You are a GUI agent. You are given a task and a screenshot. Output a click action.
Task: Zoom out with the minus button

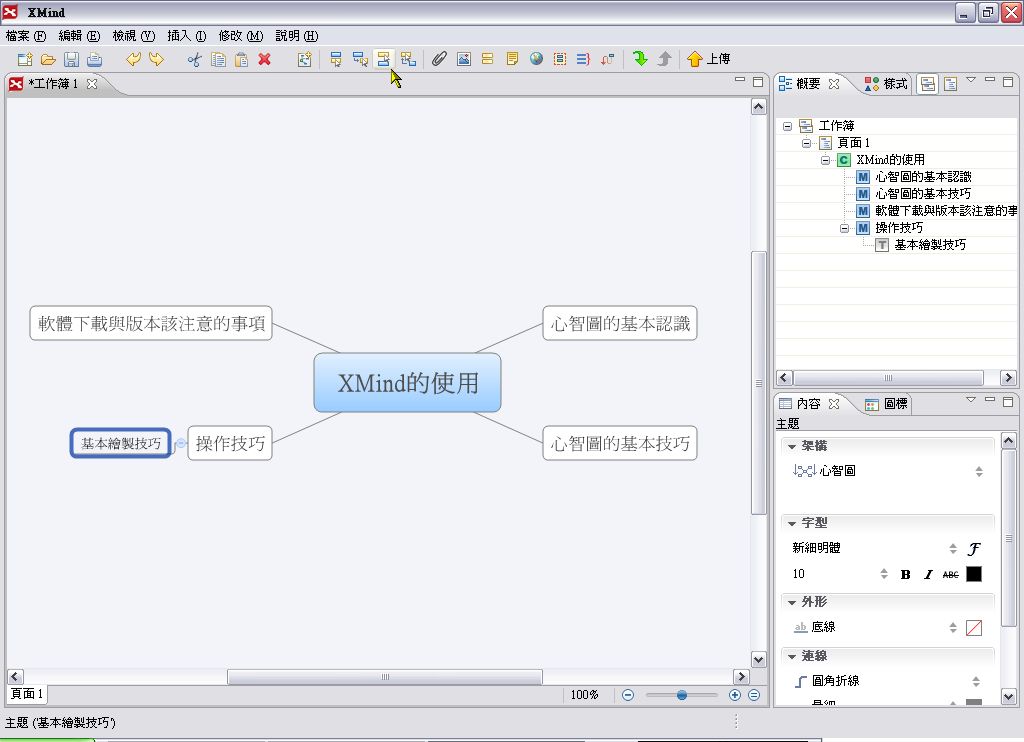[x=628, y=695]
